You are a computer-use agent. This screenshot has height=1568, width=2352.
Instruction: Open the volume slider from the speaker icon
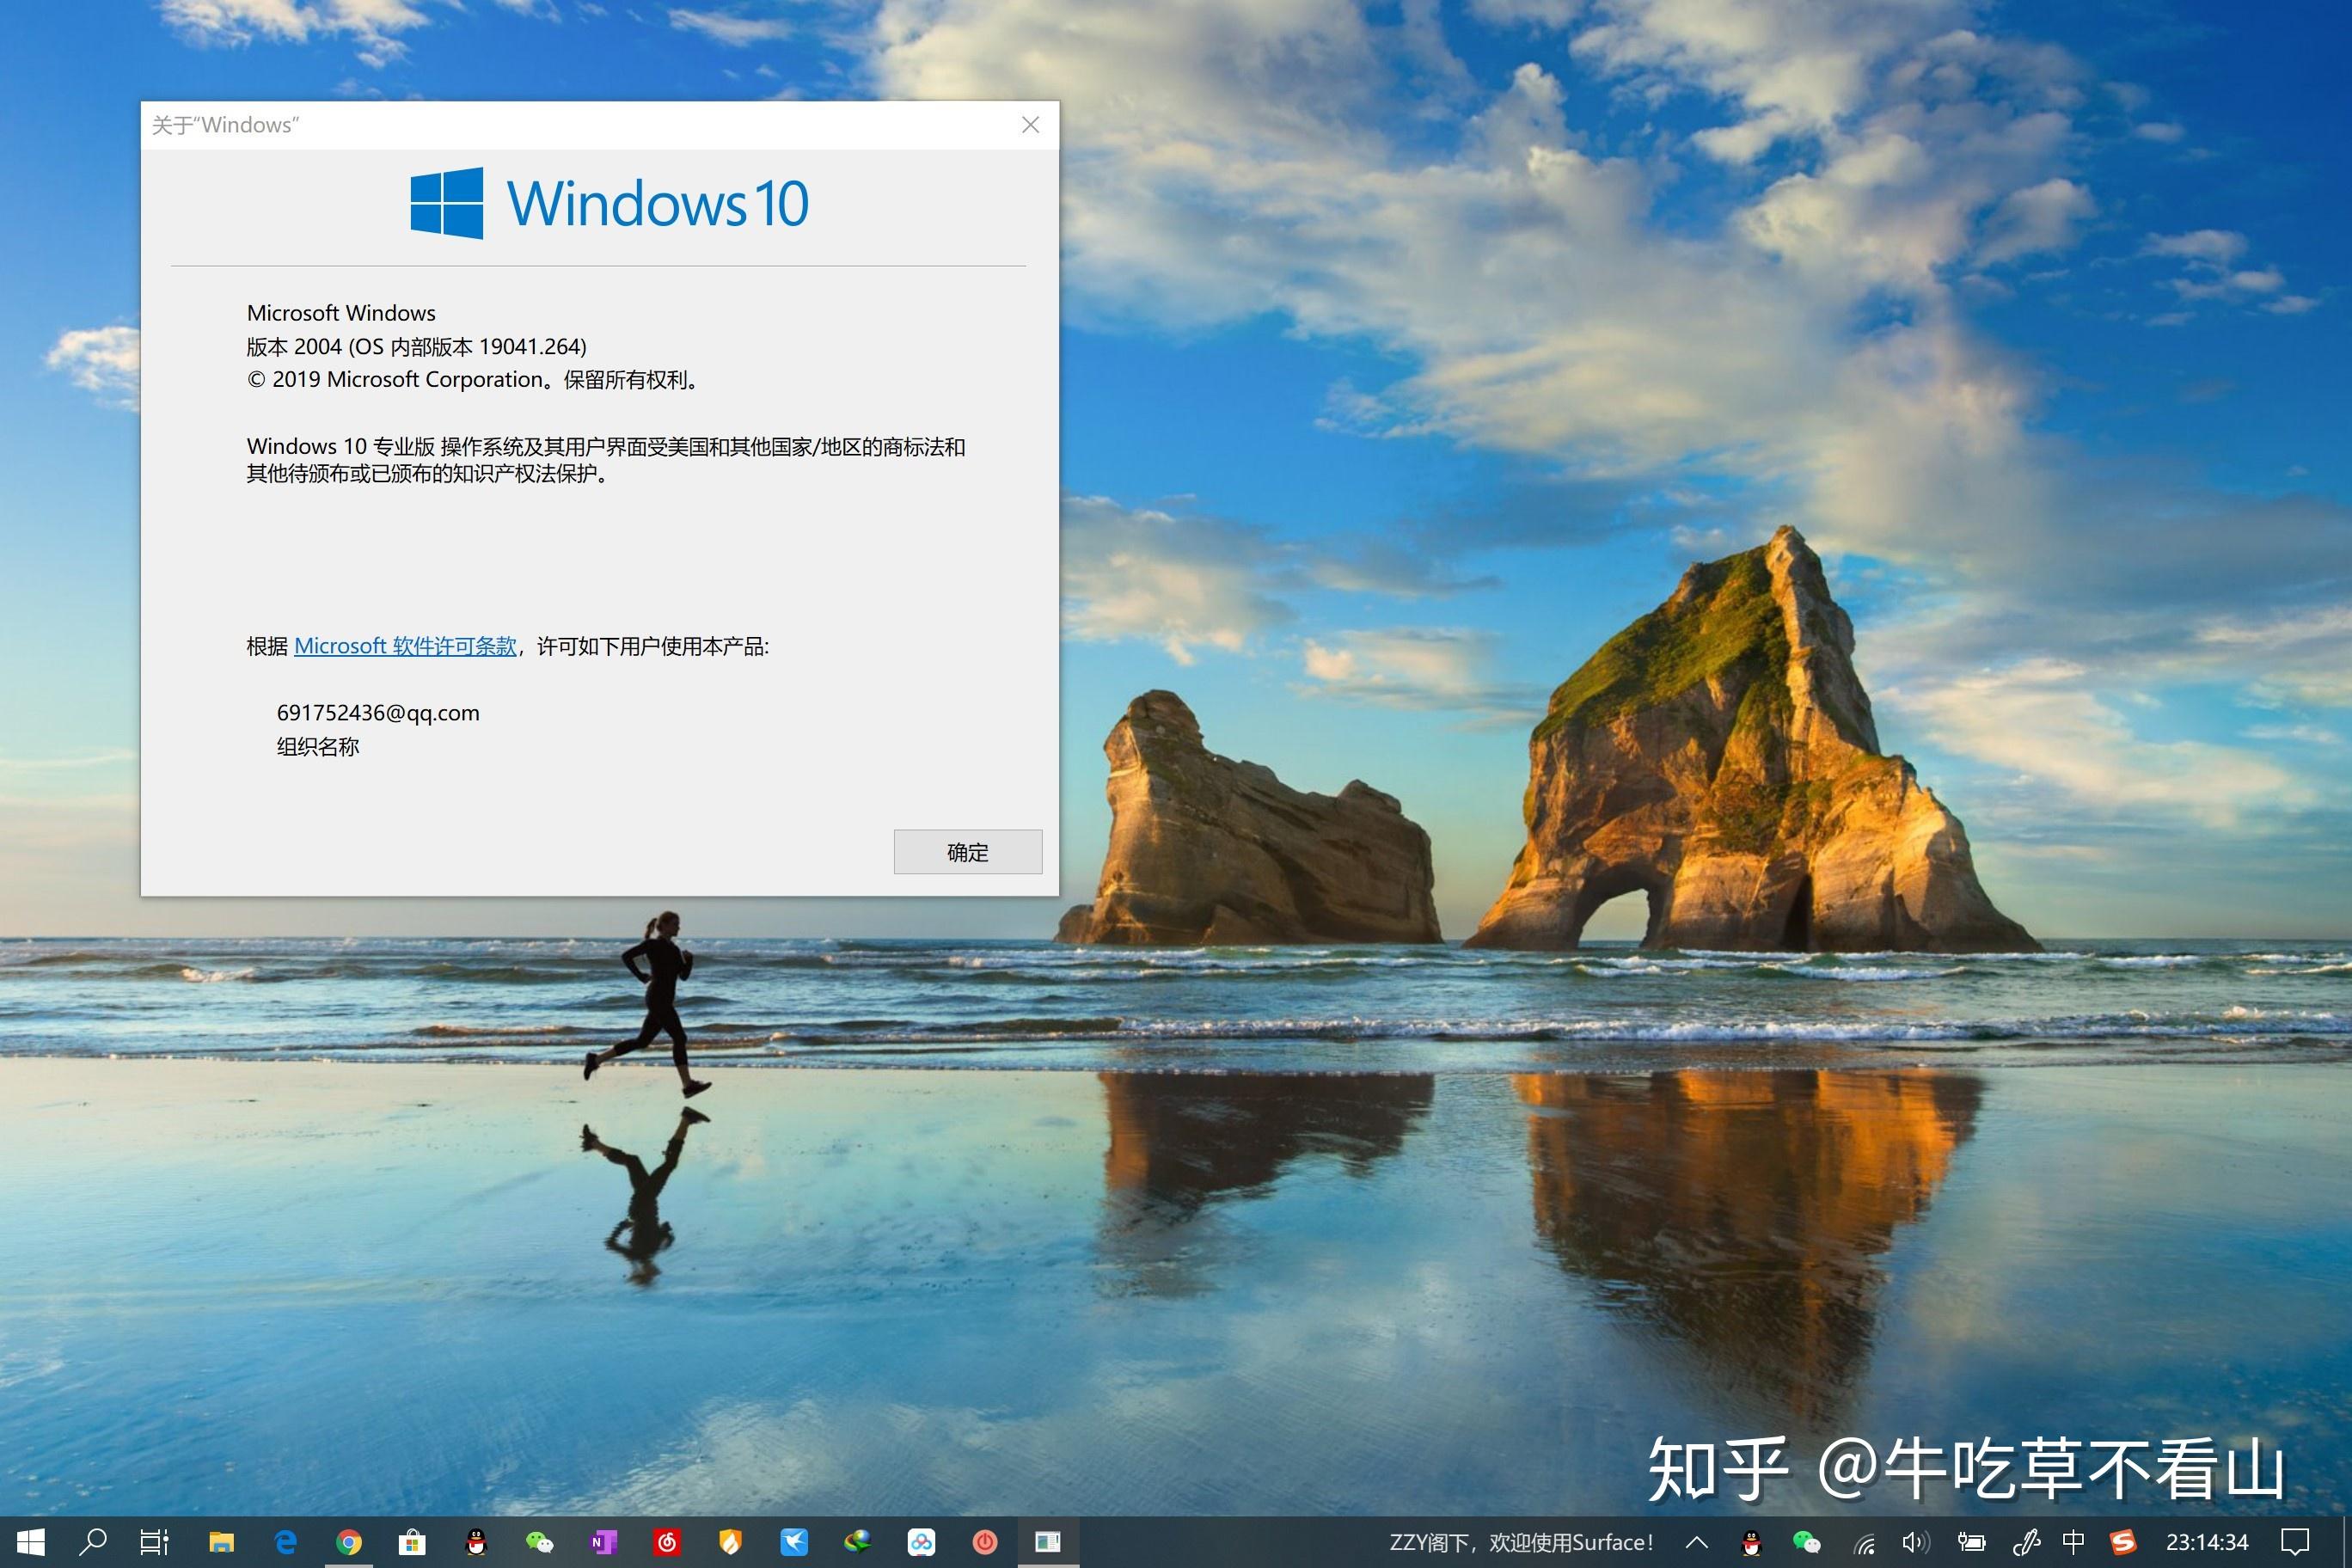1916,1543
